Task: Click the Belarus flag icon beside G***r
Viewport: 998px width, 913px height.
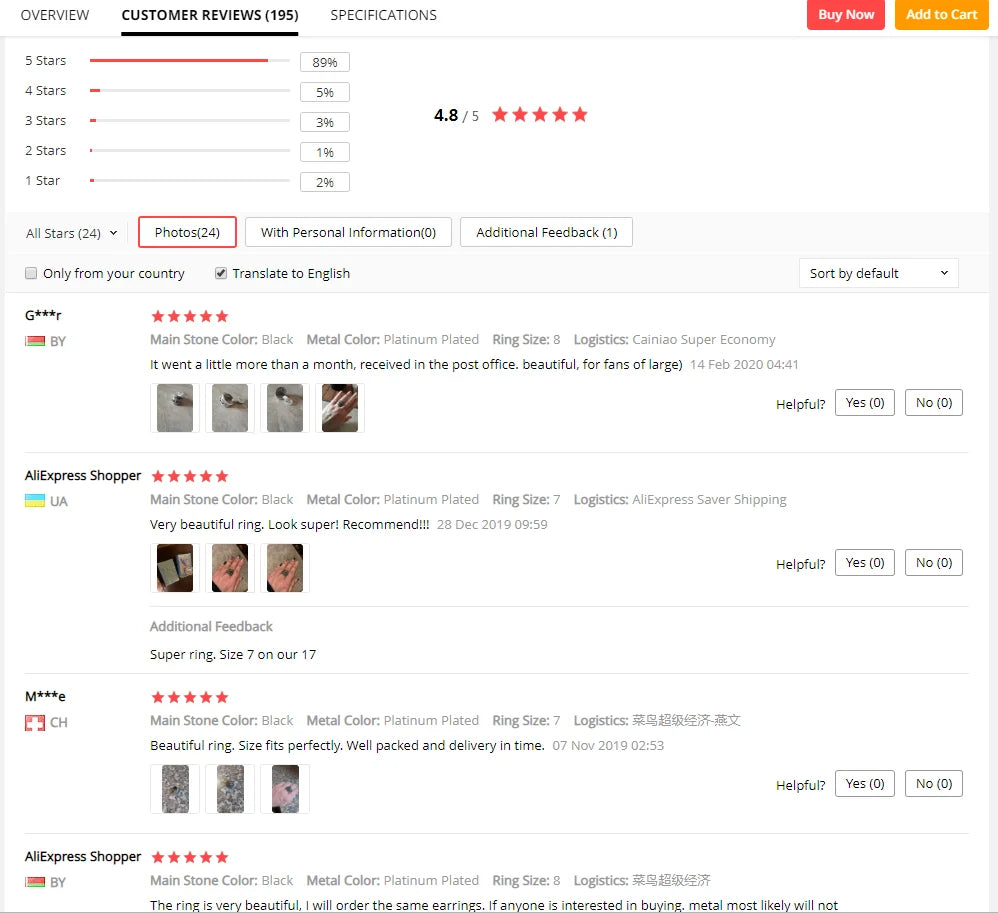Action: coord(35,341)
